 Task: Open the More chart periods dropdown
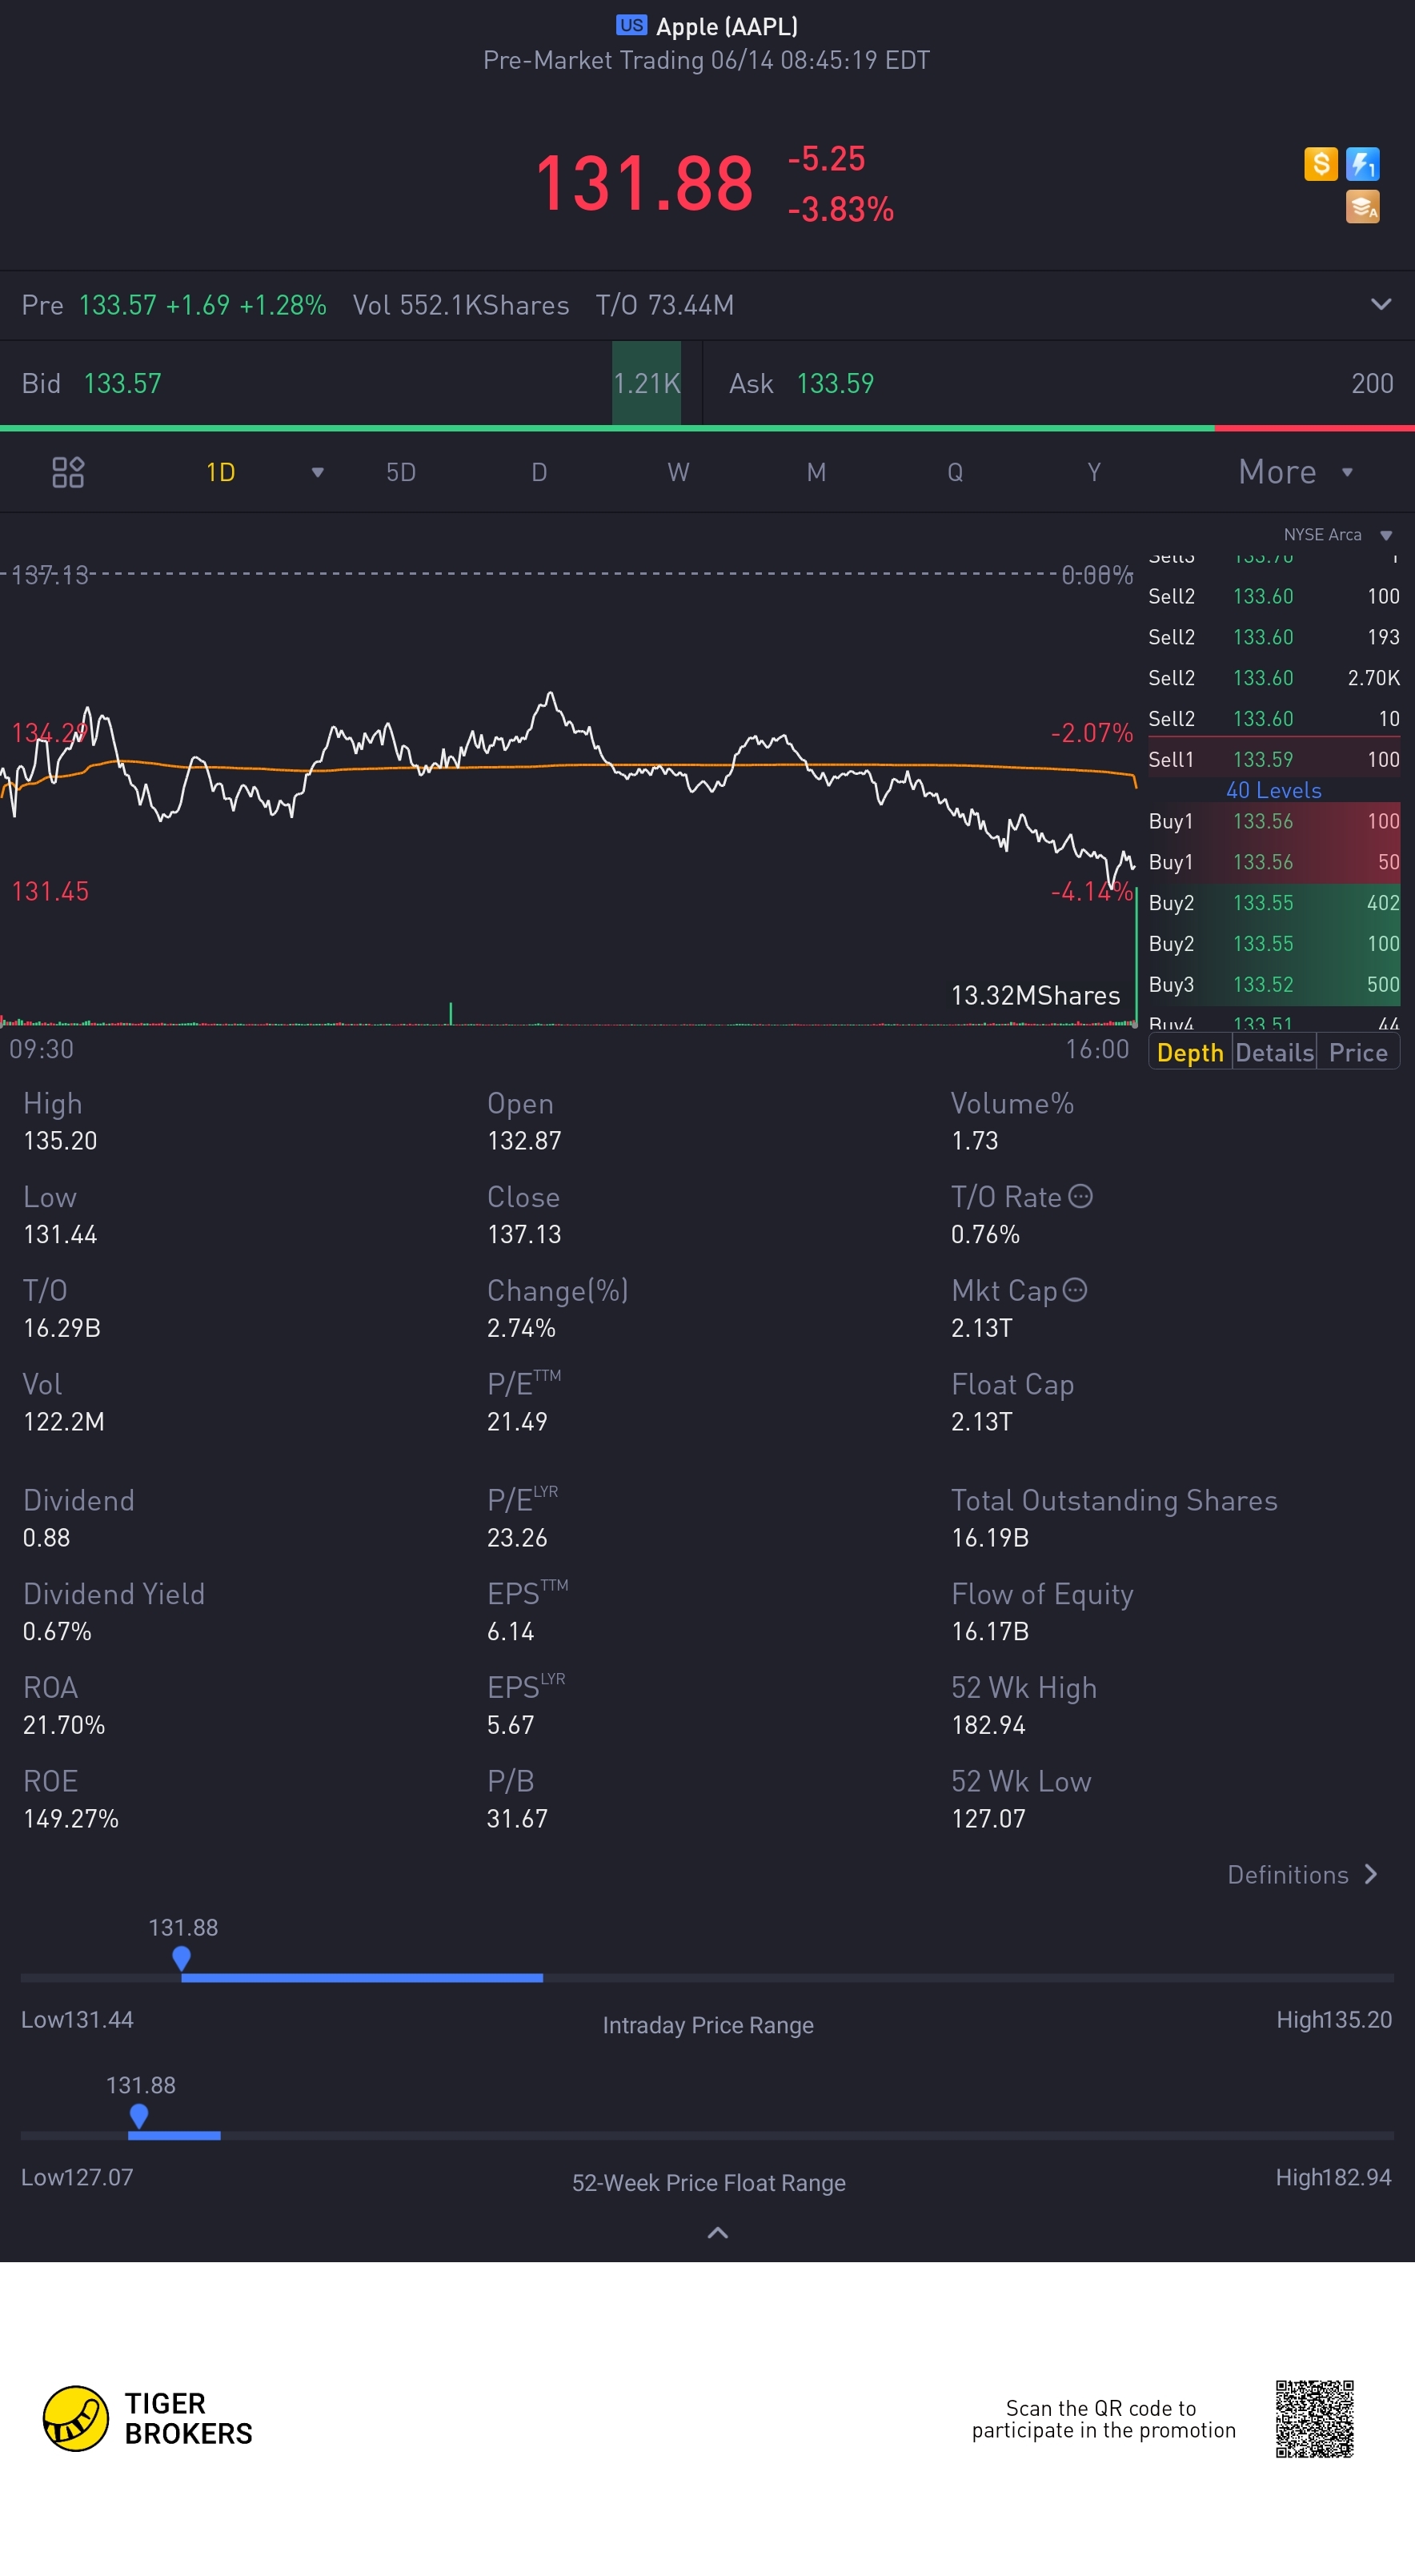[x=1296, y=472]
